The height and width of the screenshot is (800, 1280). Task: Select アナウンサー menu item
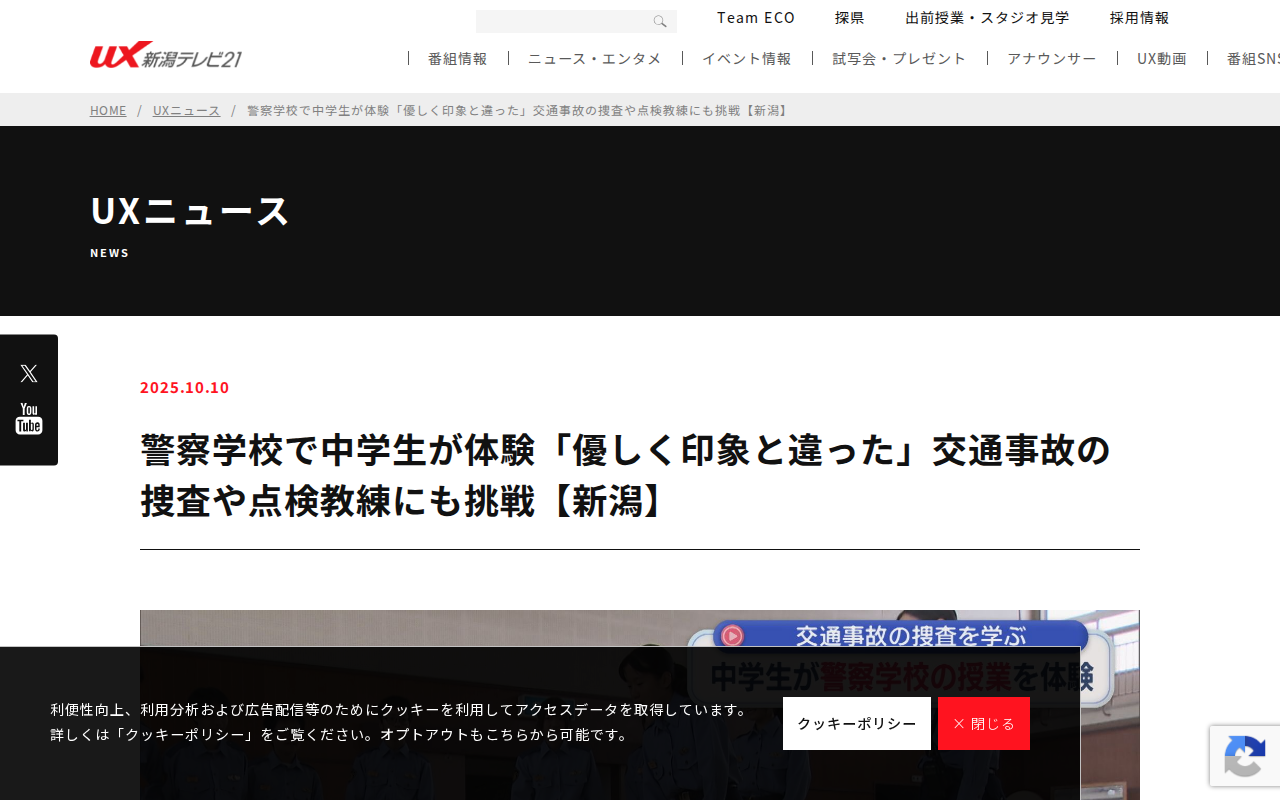point(1052,59)
